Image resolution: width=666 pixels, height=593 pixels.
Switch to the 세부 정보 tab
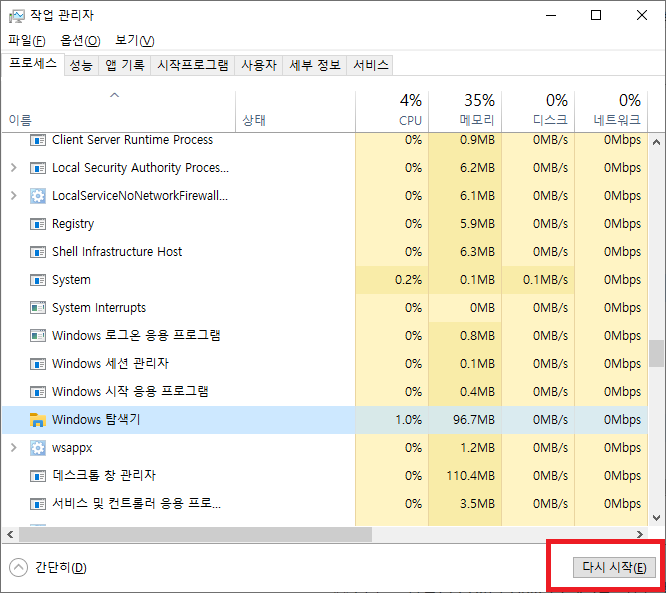[x=315, y=65]
